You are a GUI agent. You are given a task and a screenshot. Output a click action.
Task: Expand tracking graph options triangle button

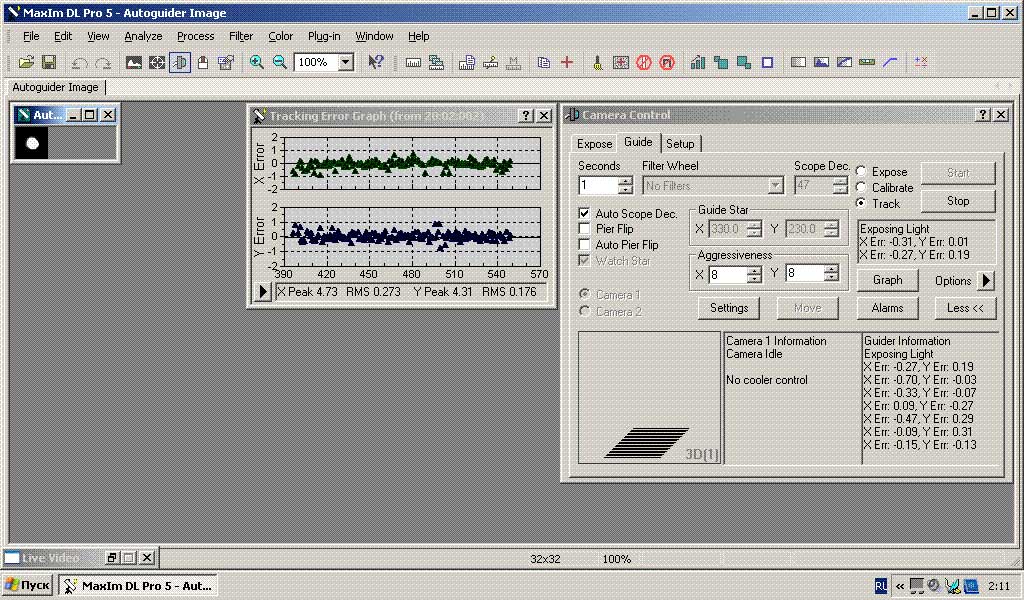263,292
